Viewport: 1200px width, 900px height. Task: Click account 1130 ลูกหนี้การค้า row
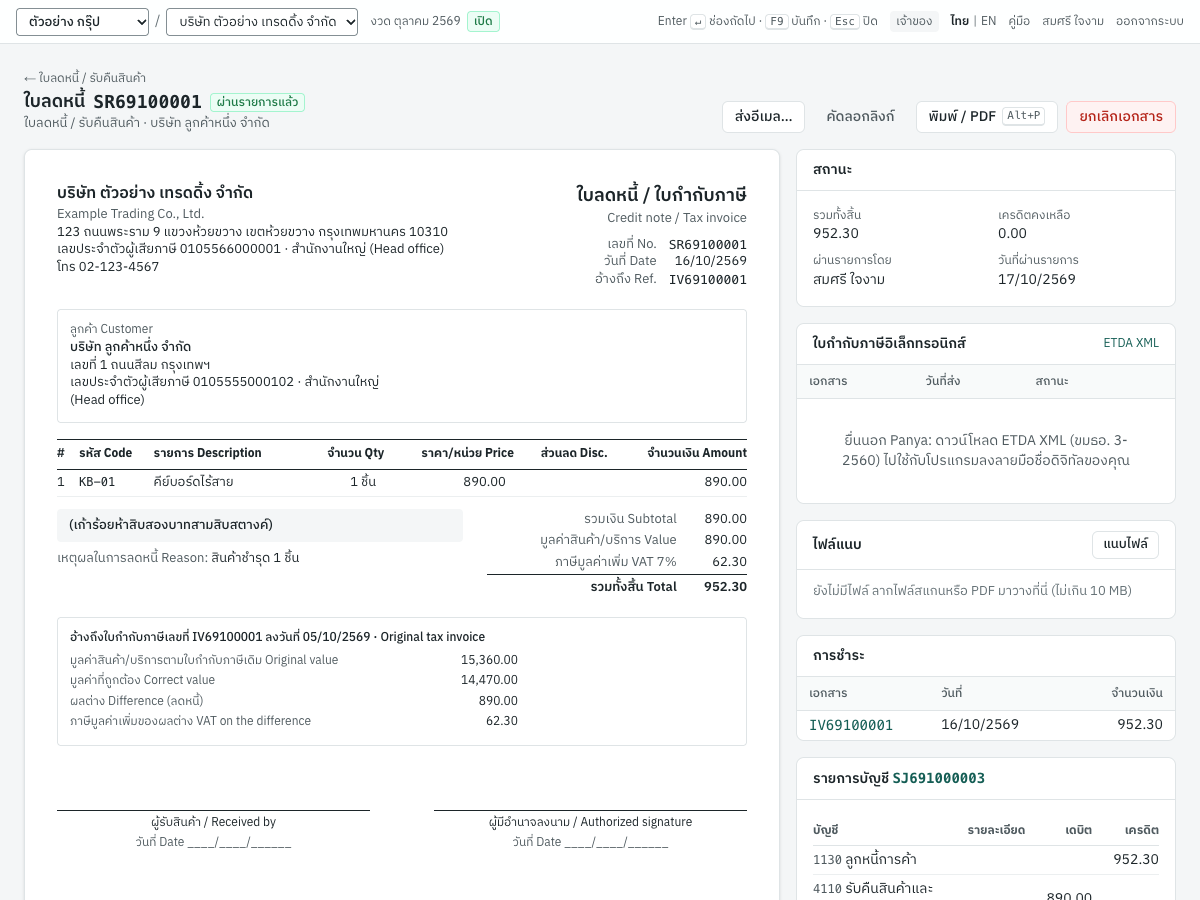[x=986, y=860]
